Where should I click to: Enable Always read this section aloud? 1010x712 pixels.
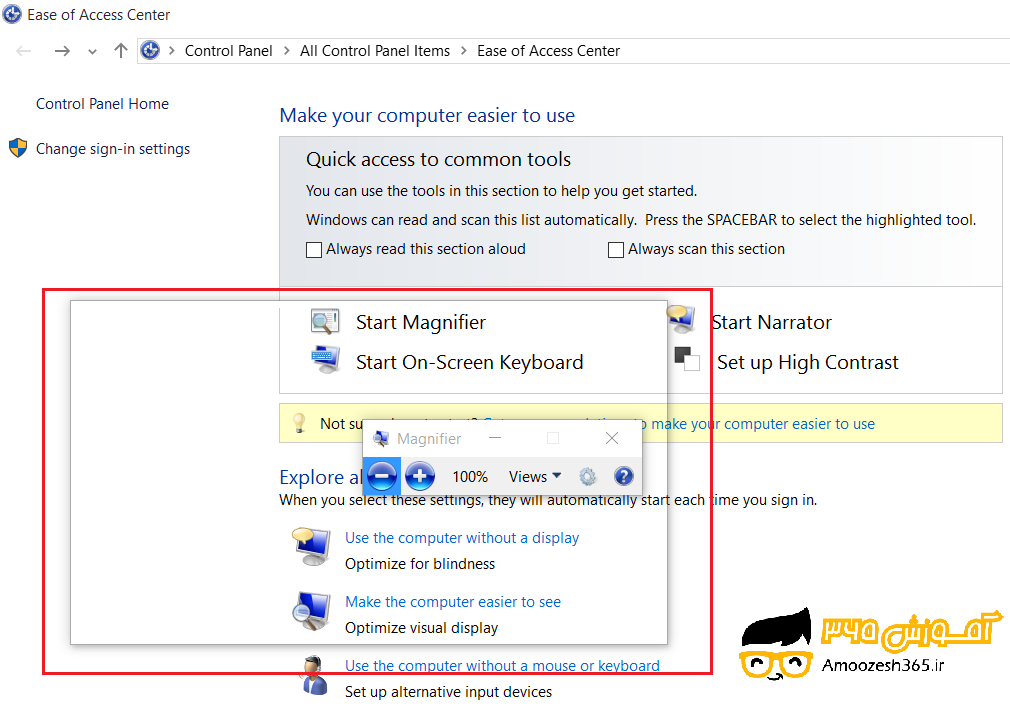[314, 249]
